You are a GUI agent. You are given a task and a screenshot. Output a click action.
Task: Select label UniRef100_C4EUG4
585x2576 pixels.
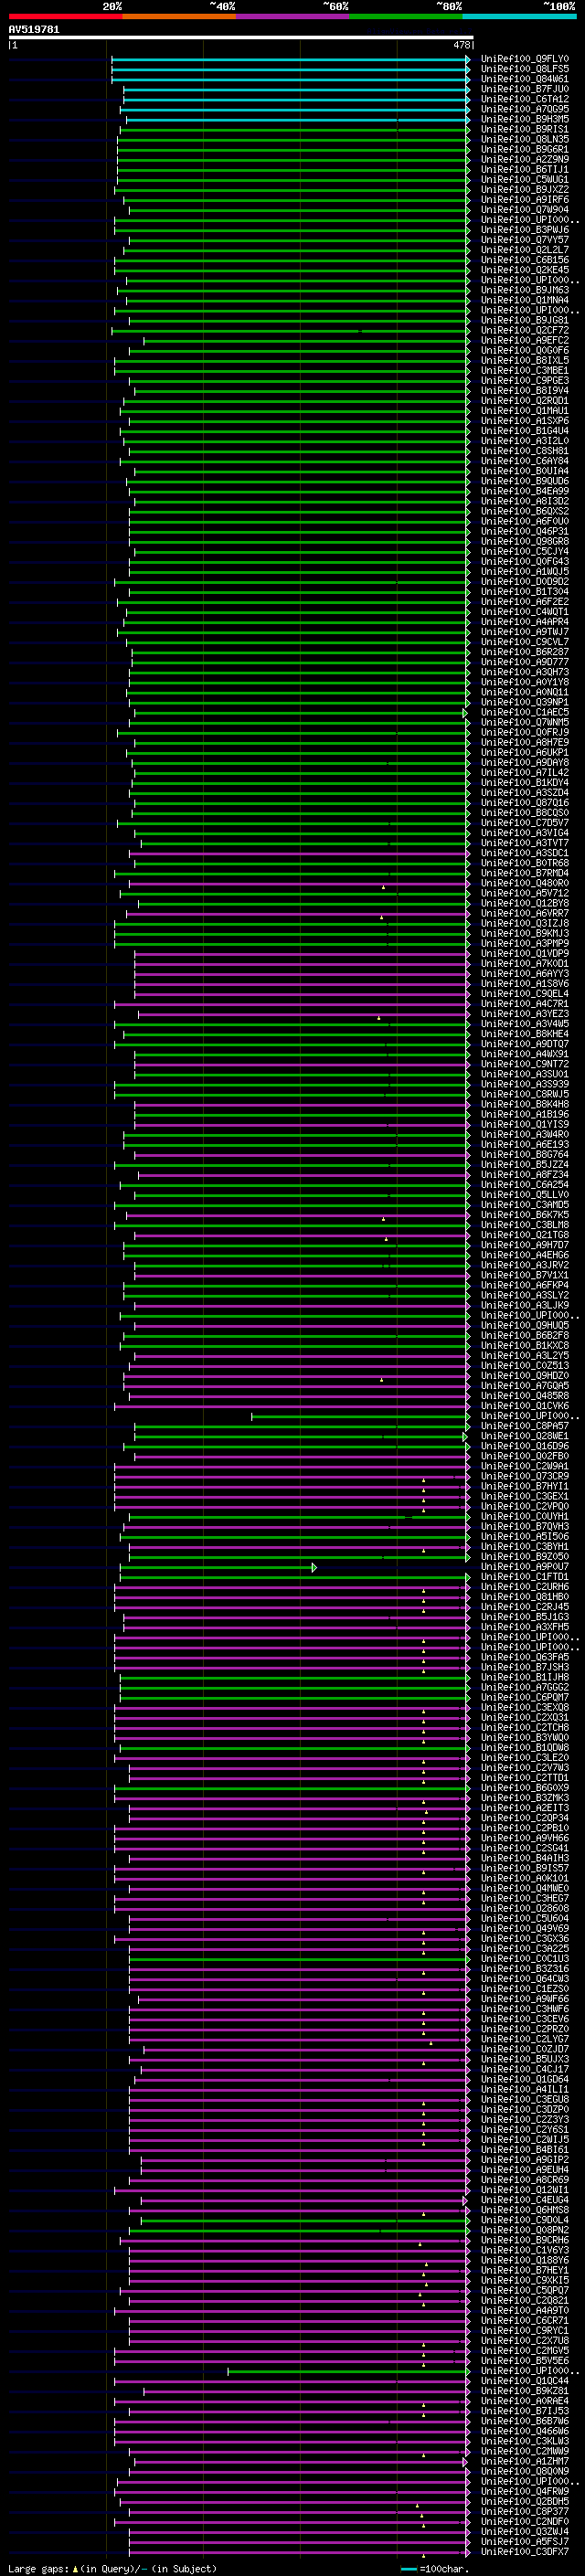point(525,2200)
